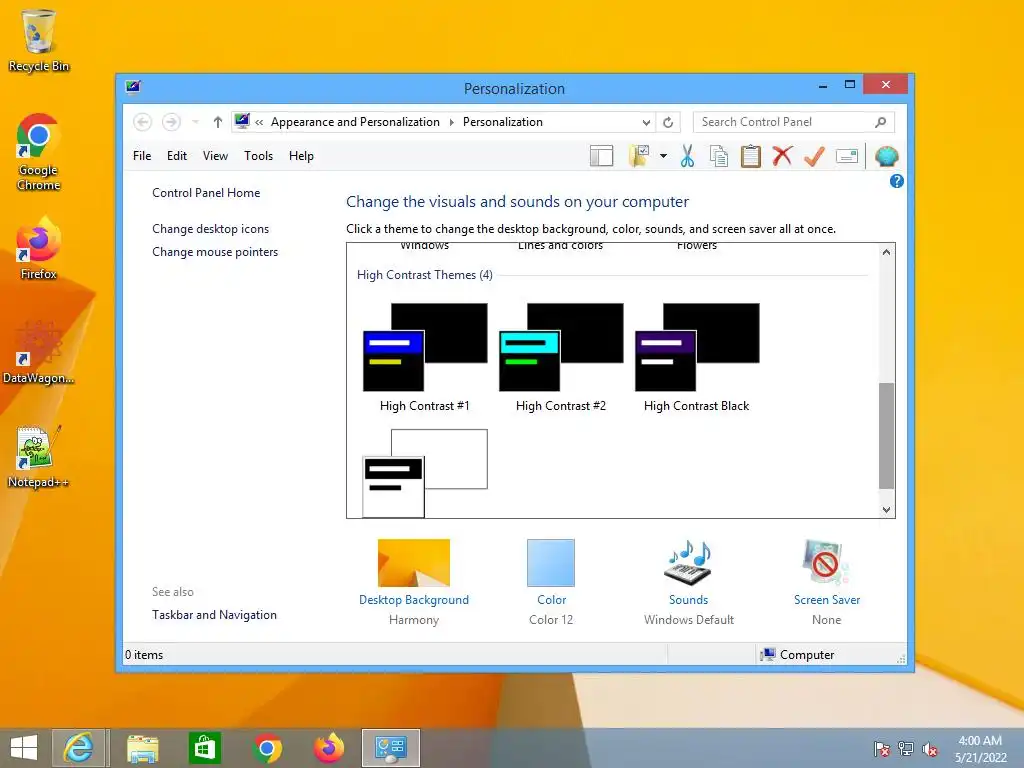Click the theme list scrollbar thumb

point(886,436)
